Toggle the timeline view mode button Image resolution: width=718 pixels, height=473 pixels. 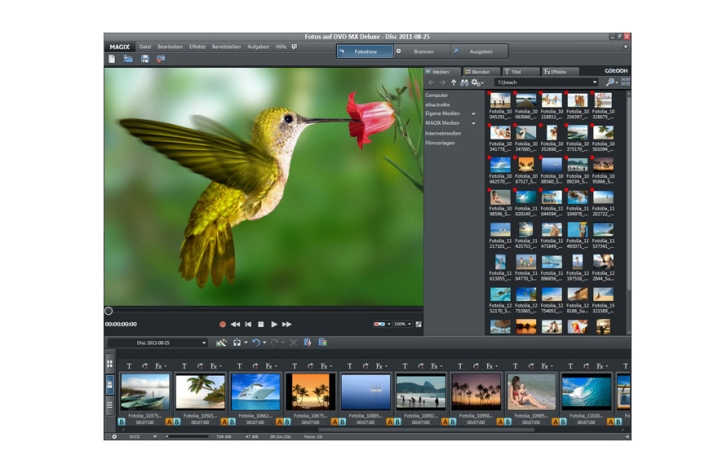pyautogui.click(x=110, y=406)
